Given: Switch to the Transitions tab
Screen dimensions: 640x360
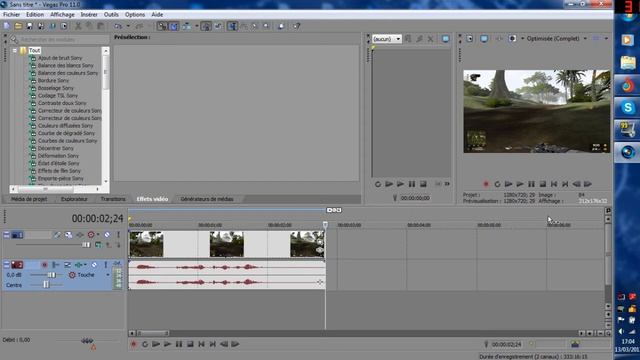Looking at the screenshot, I should tap(113, 199).
